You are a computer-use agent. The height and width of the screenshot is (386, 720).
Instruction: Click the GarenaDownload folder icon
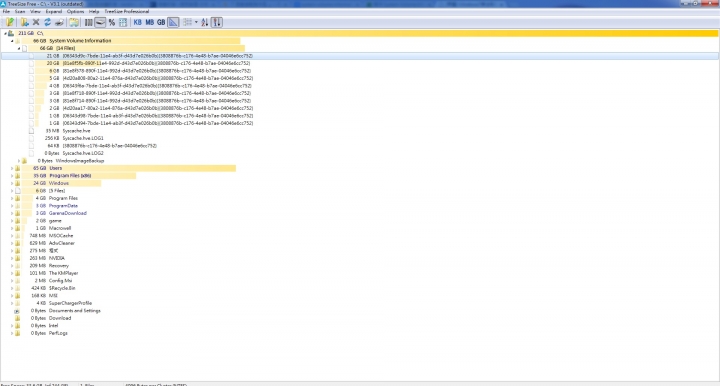click(17, 213)
